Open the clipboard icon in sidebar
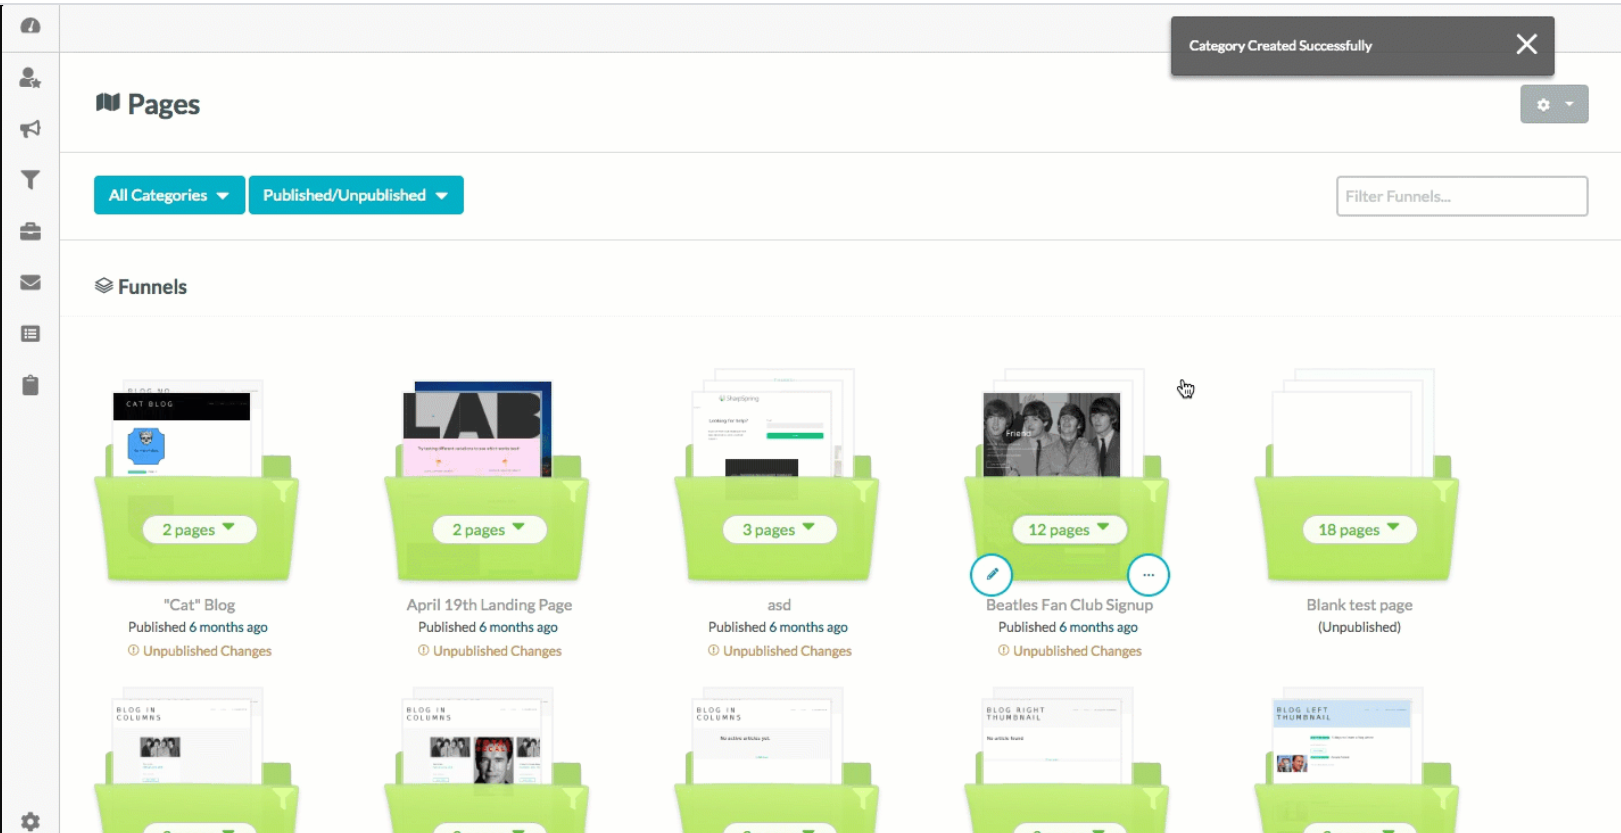This screenshot has width=1621, height=833. (x=30, y=385)
